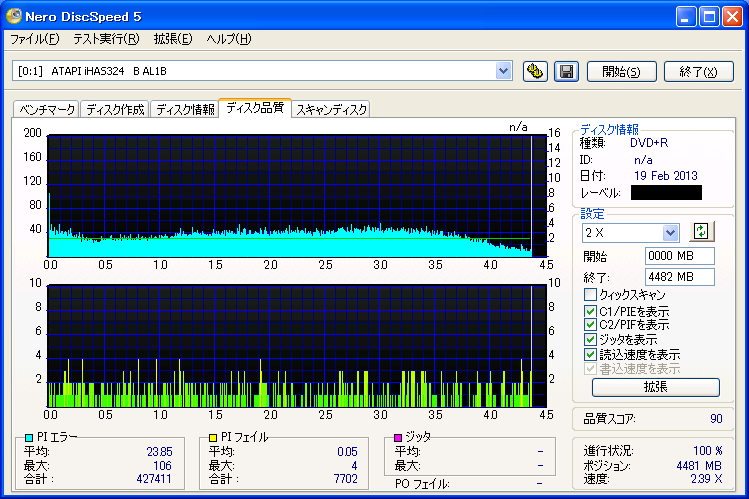
Task: Click the lower PI failure graph area
Action: click(x=297, y=346)
